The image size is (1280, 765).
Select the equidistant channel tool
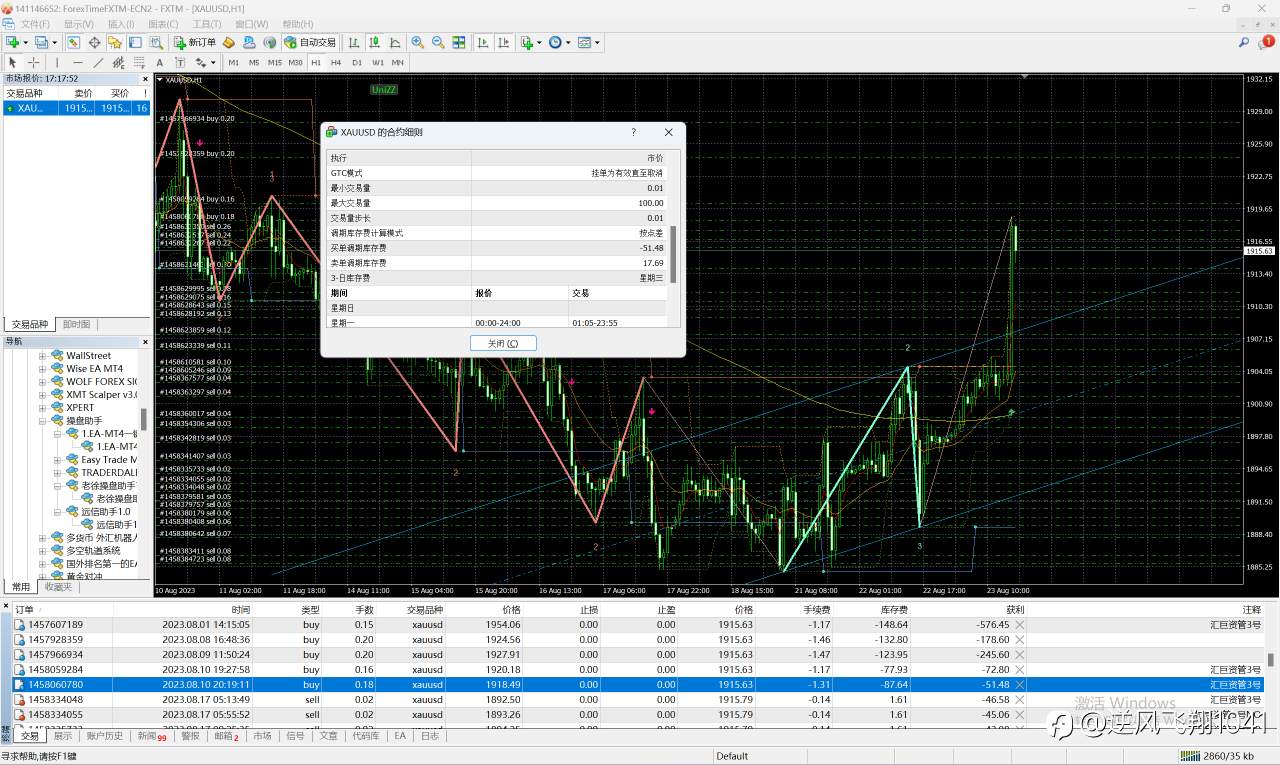pyautogui.click(x=119, y=62)
